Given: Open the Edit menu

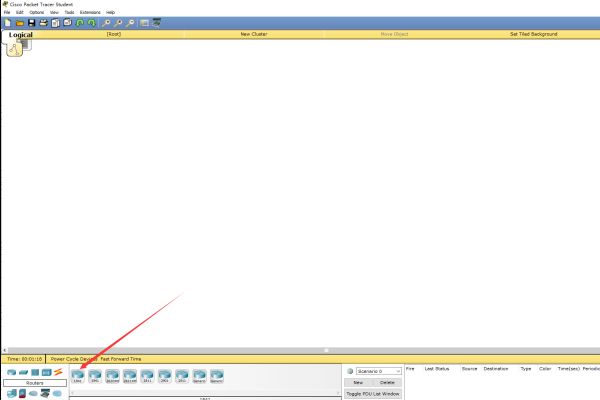Looking at the screenshot, I should click(20, 12).
